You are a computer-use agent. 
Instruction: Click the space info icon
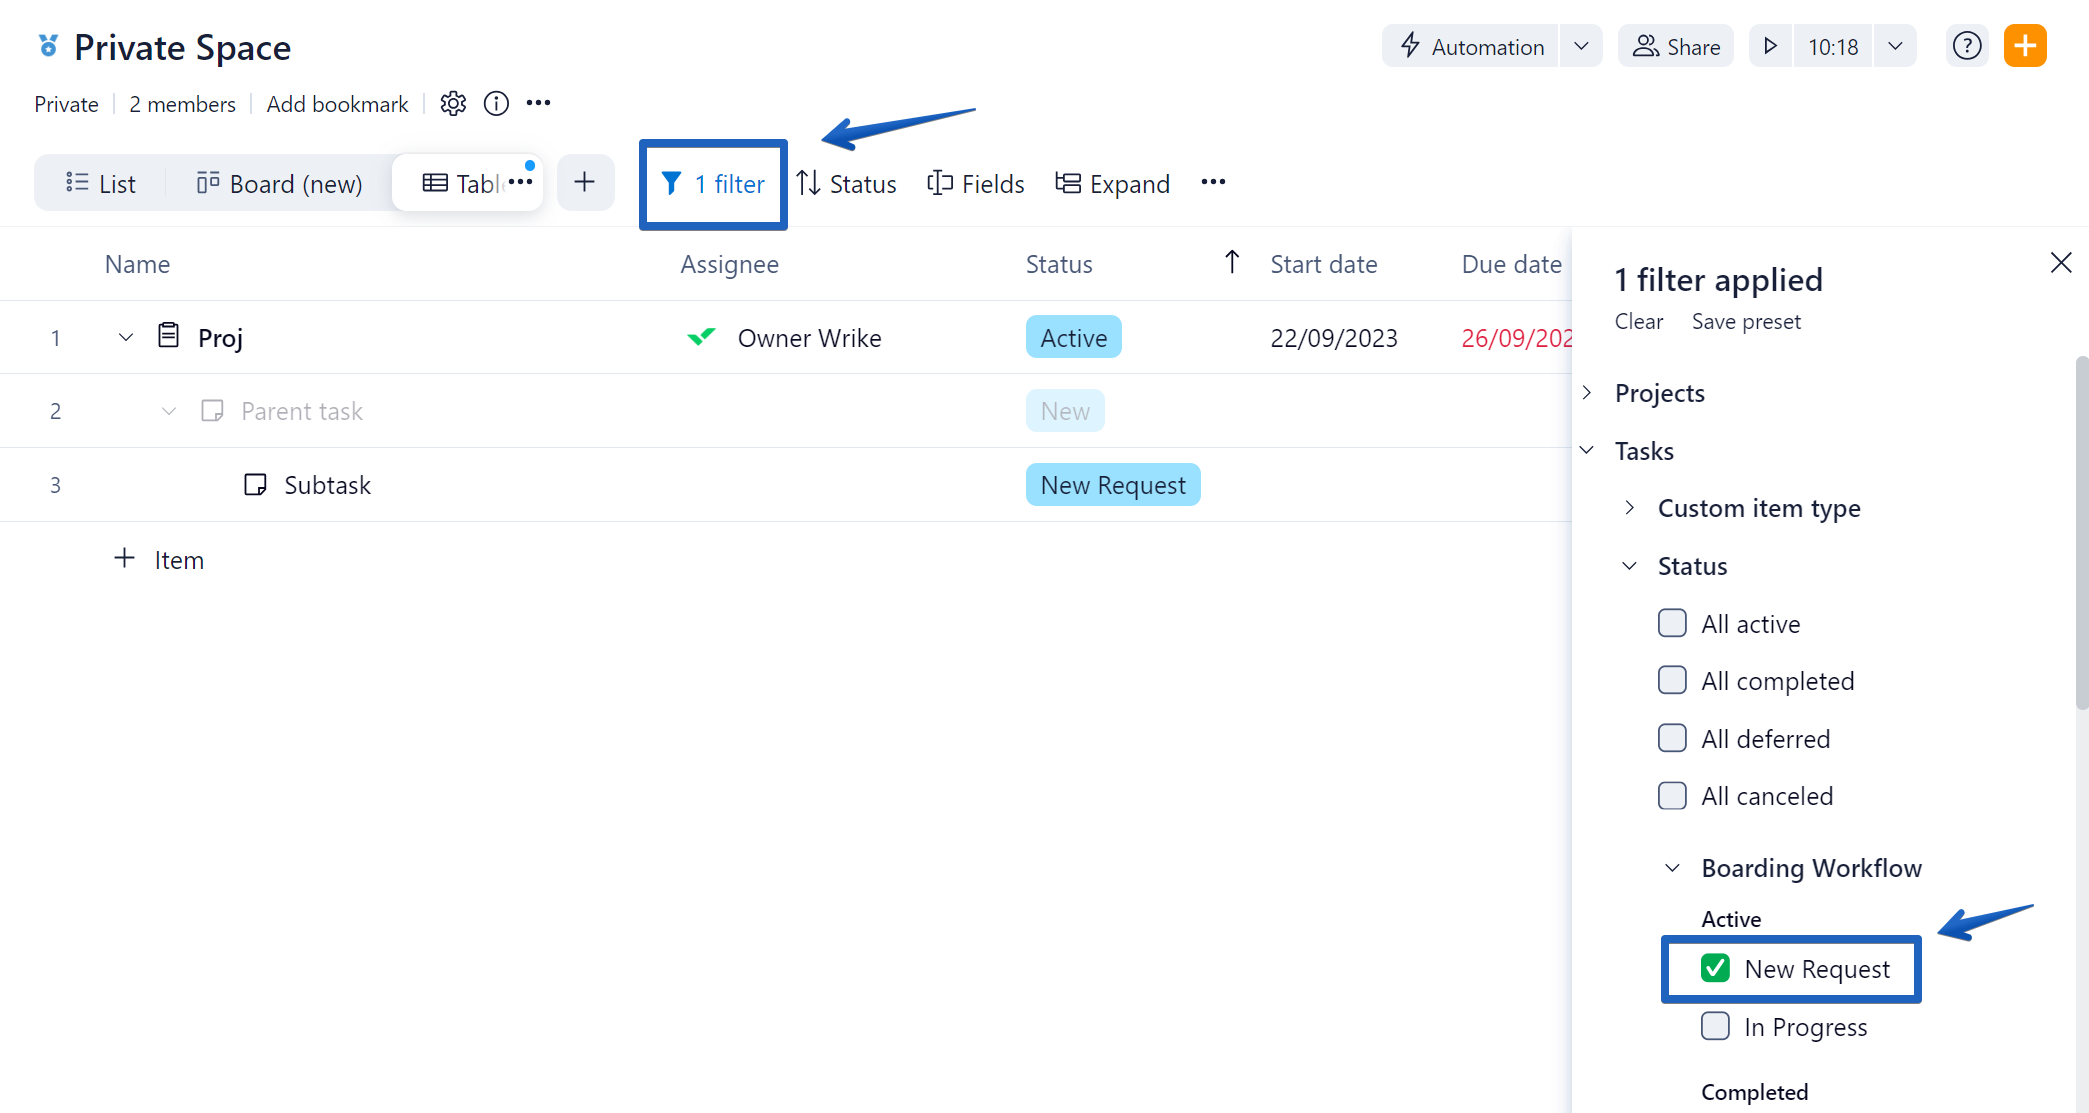click(x=496, y=104)
